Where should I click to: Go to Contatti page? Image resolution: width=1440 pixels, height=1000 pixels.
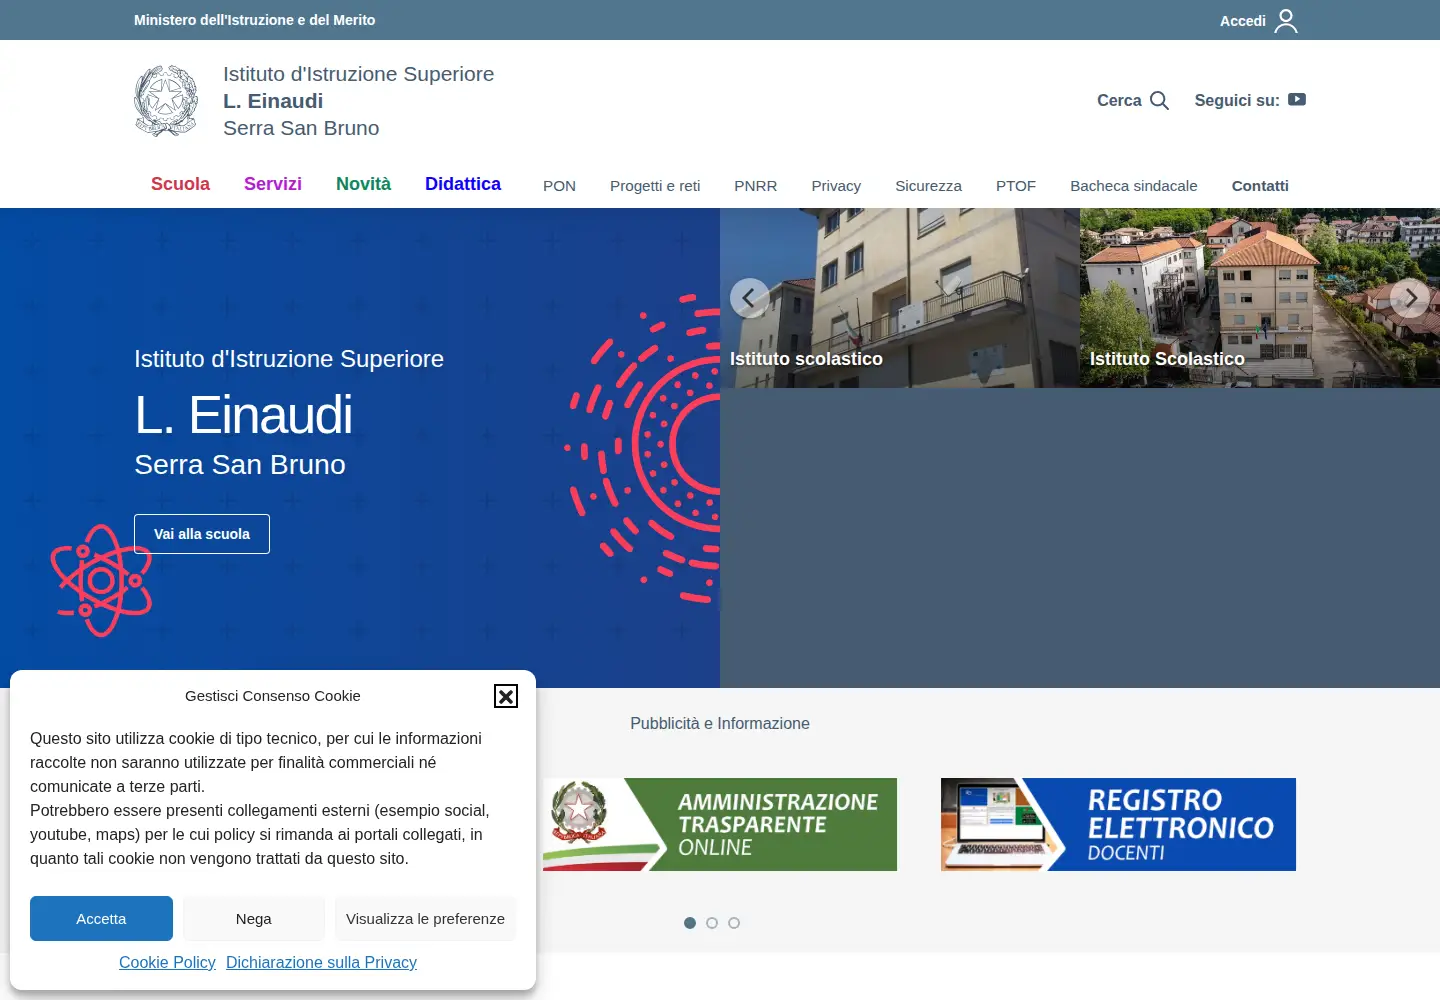1260,186
